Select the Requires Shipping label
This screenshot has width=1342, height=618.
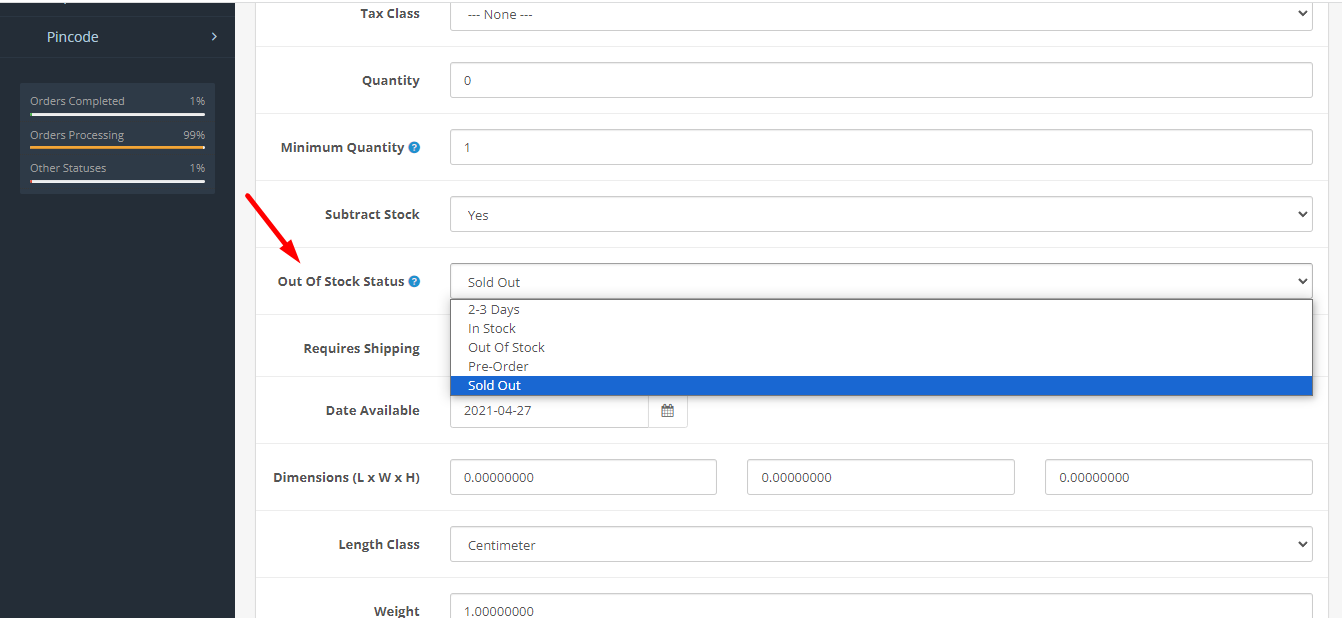pyautogui.click(x=362, y=348)
